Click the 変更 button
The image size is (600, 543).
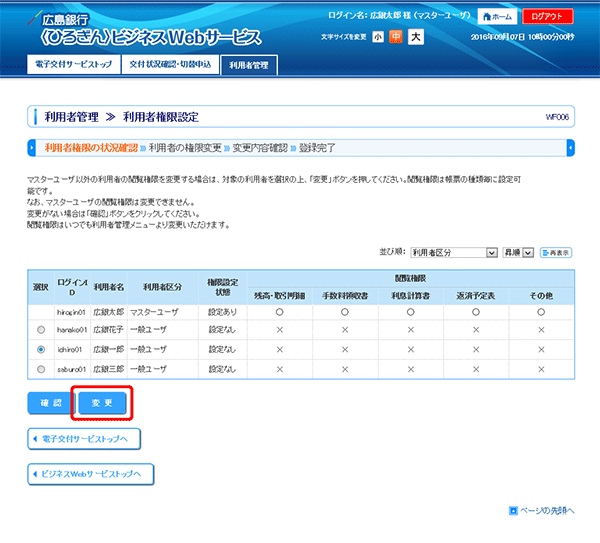(102, 403)
